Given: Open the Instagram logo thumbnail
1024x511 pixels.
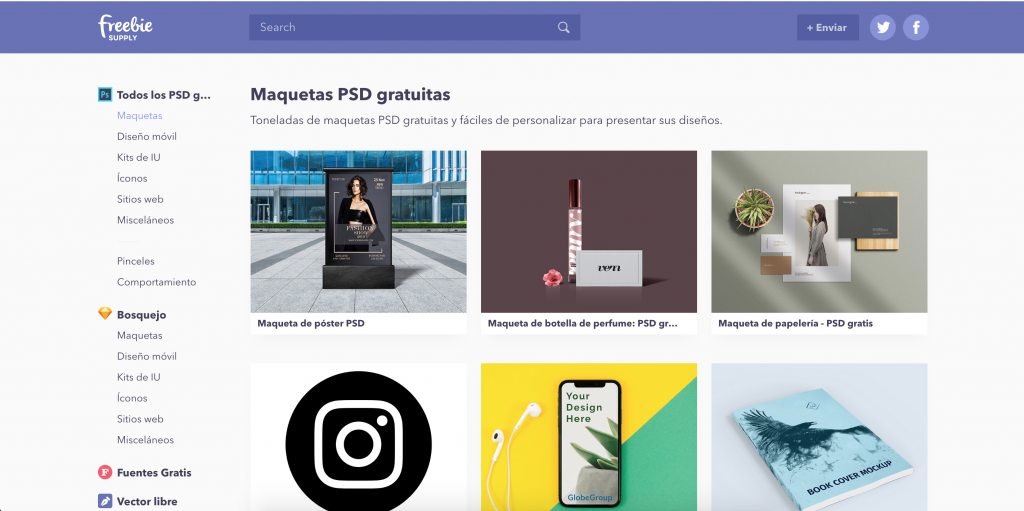Looking at the screenshot, I should click(x=359, y=437).
